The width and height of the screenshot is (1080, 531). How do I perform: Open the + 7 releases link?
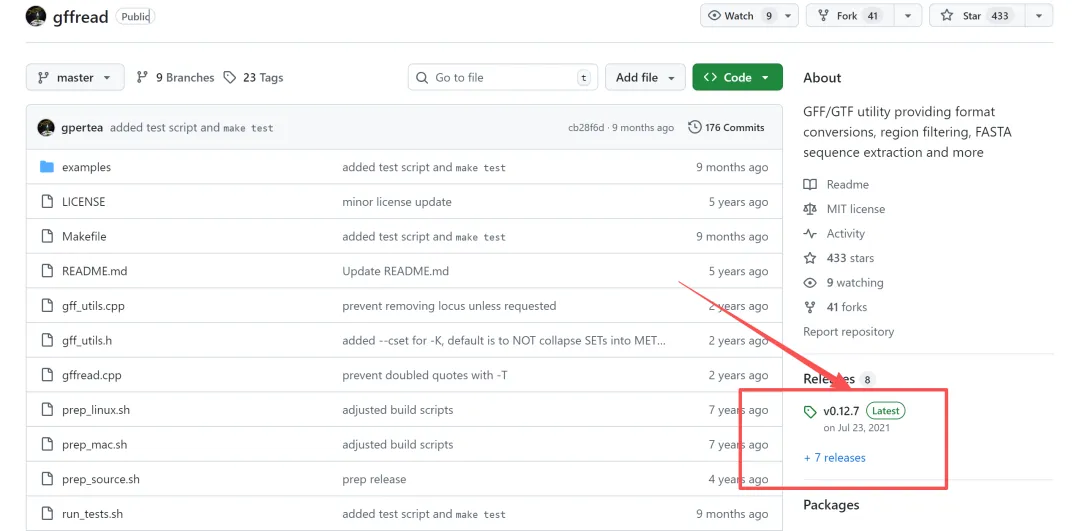[x=835, y=457]
